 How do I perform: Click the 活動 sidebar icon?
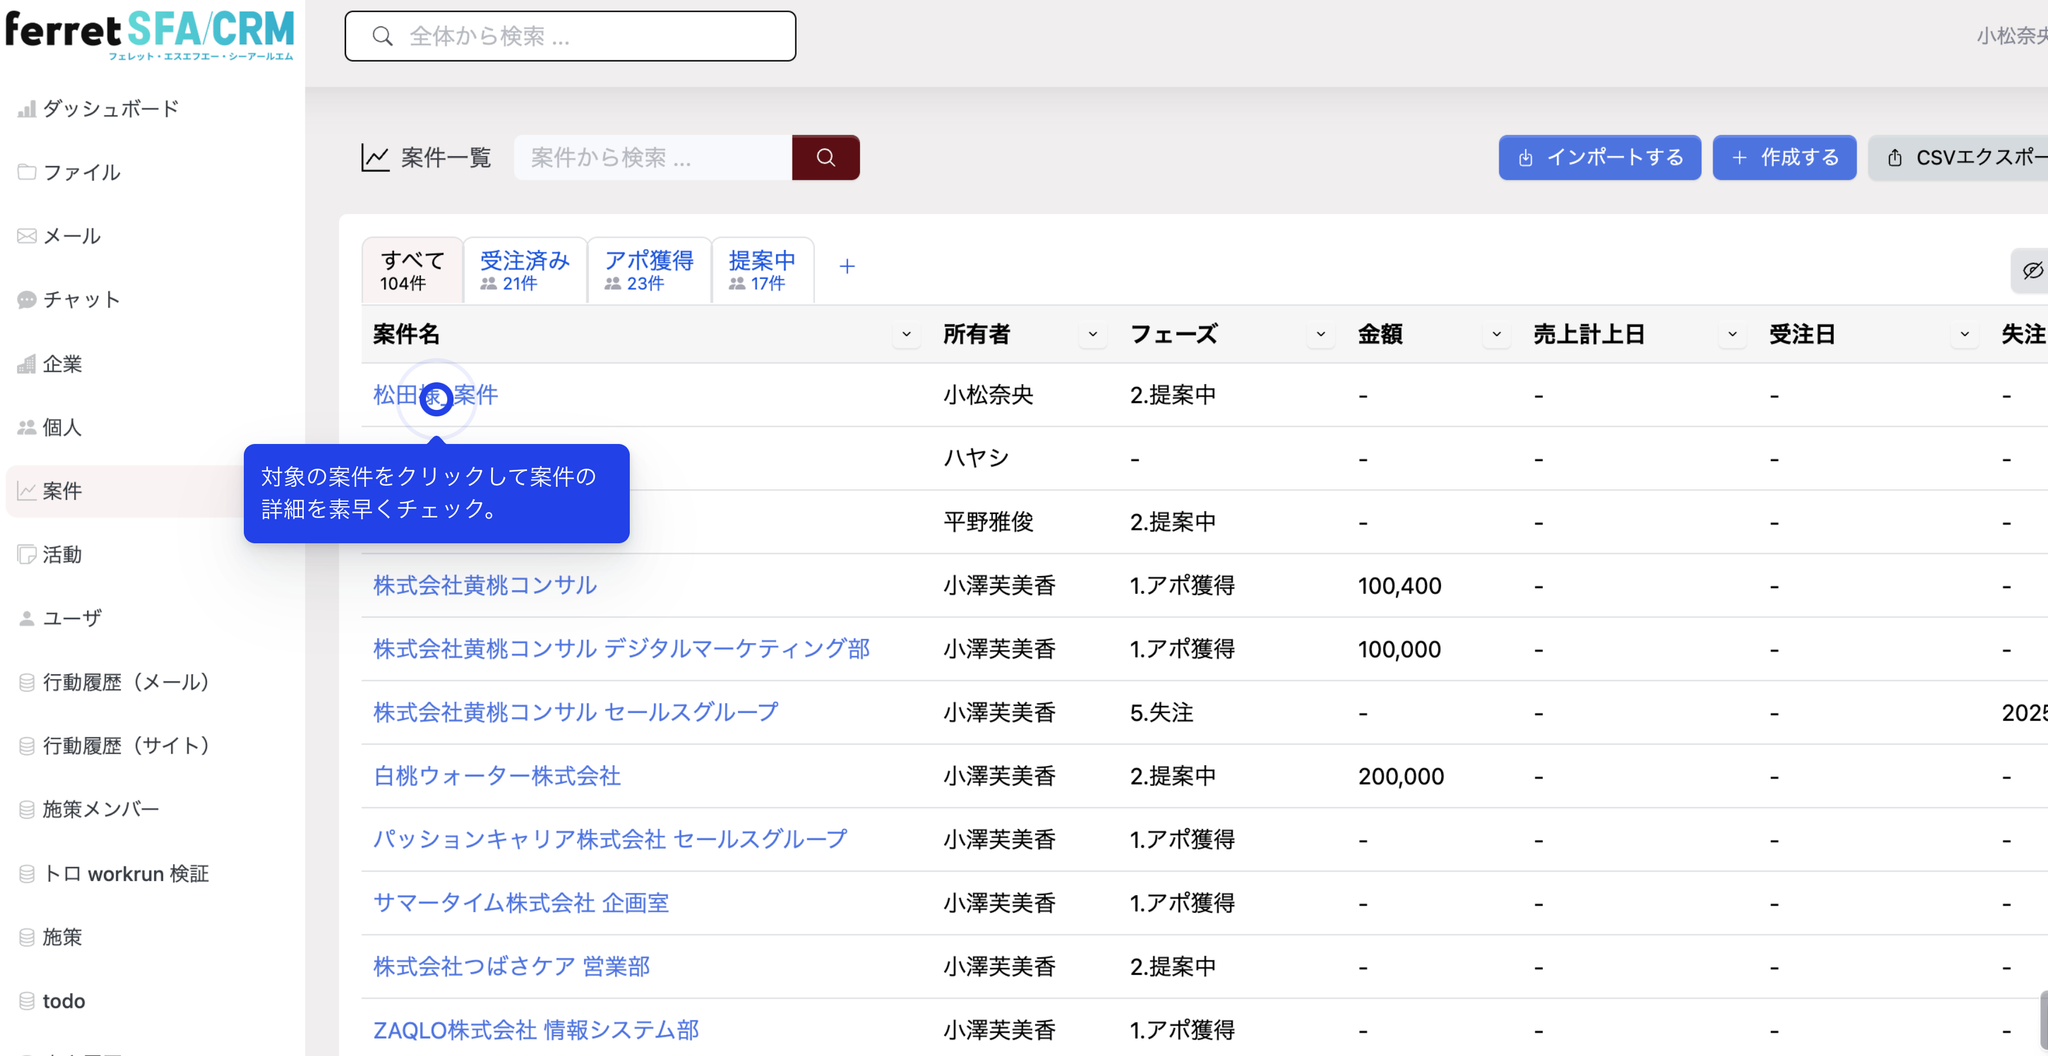[x=27, y=554]
